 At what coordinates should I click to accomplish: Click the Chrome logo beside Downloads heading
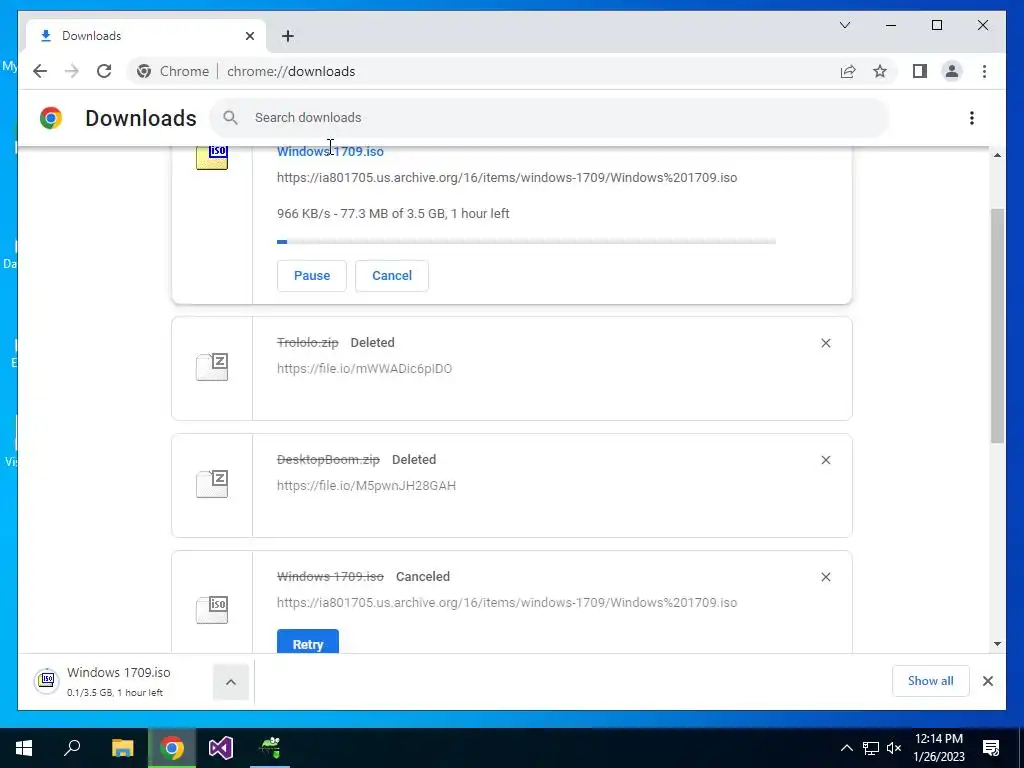point(51,118)
